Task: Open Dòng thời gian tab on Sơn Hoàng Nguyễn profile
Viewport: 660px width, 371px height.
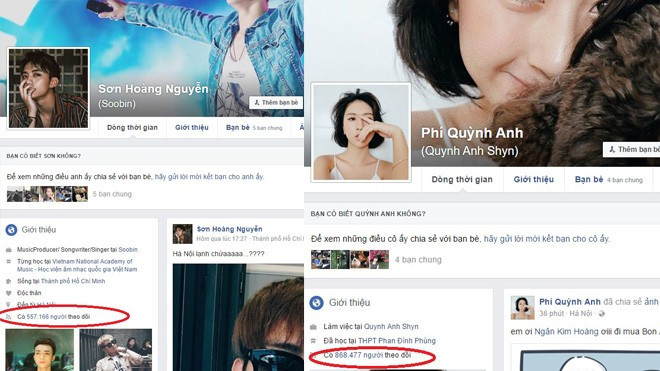Action: [132, 128]
